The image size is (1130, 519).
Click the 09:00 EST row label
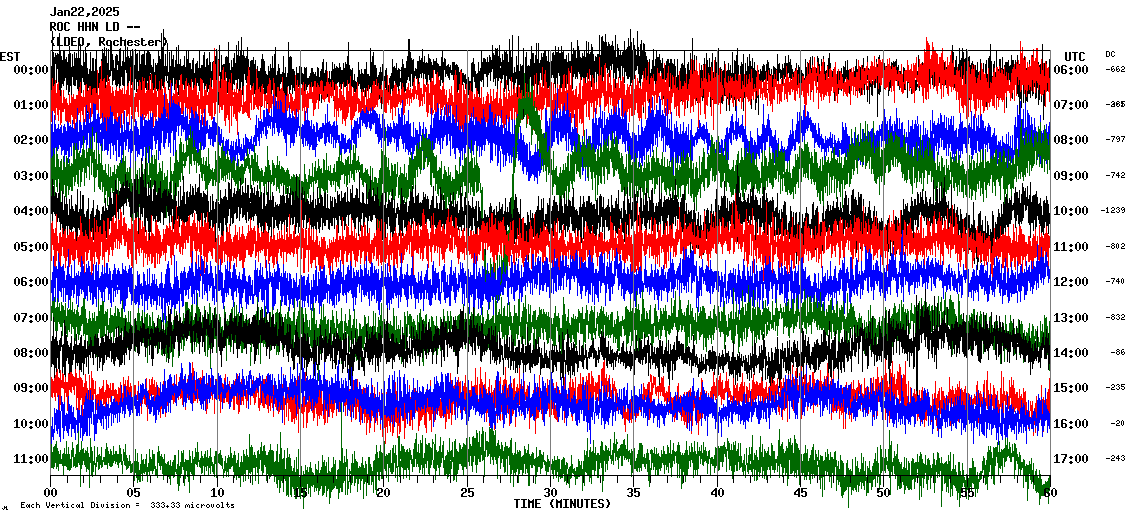point(30,388)
